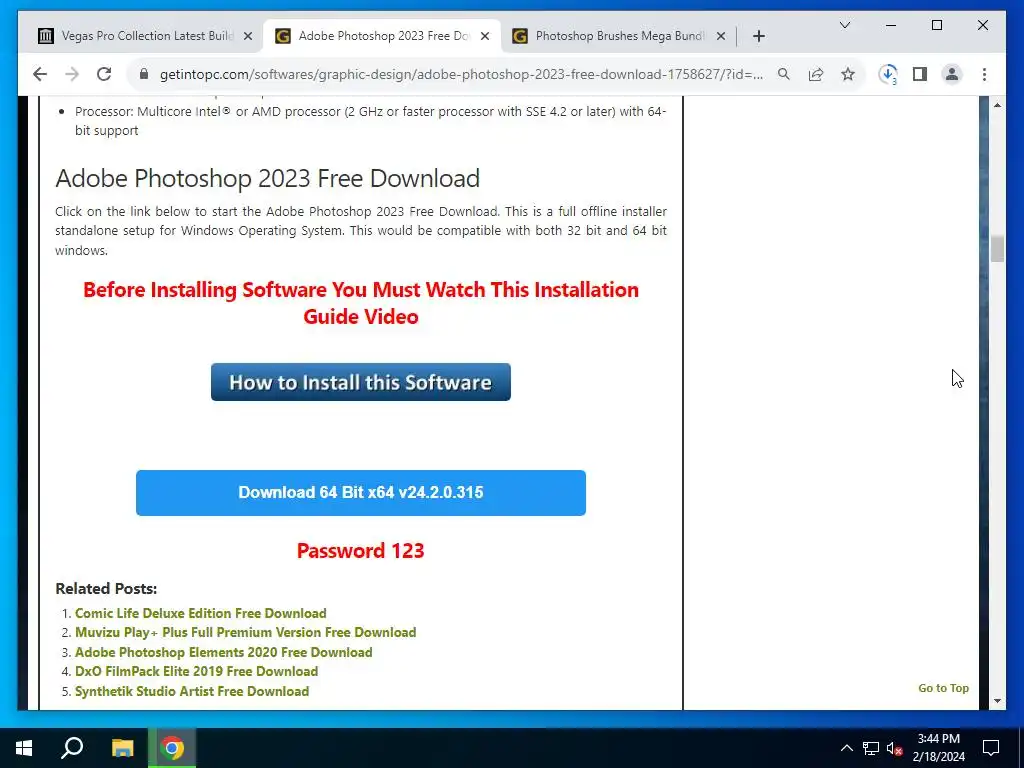Click Go to Top link

coord(943,688)
